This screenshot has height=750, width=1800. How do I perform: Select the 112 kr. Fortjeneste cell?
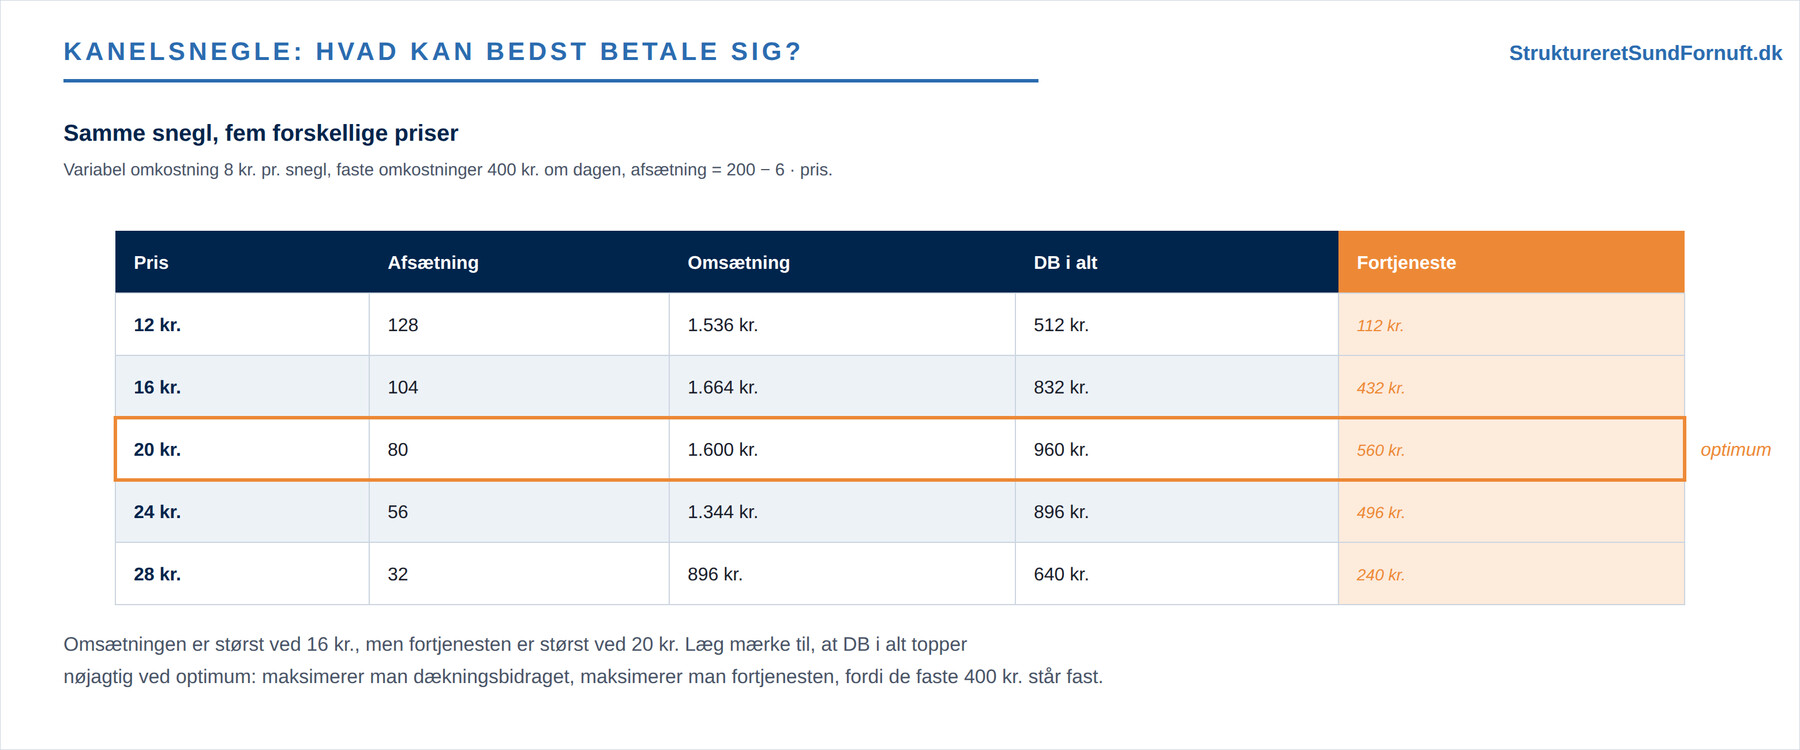(x=1511, y=324)
